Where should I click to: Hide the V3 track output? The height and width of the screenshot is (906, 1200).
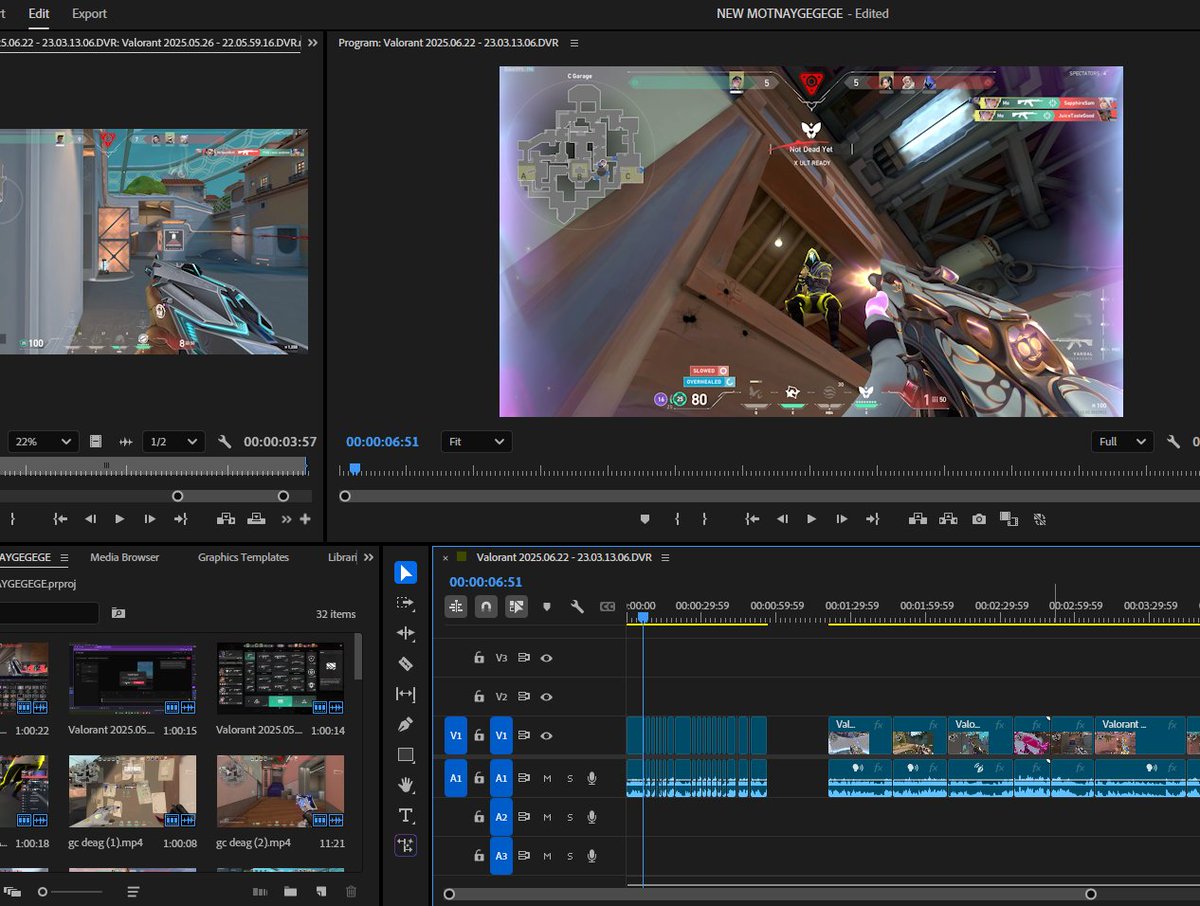547,658
